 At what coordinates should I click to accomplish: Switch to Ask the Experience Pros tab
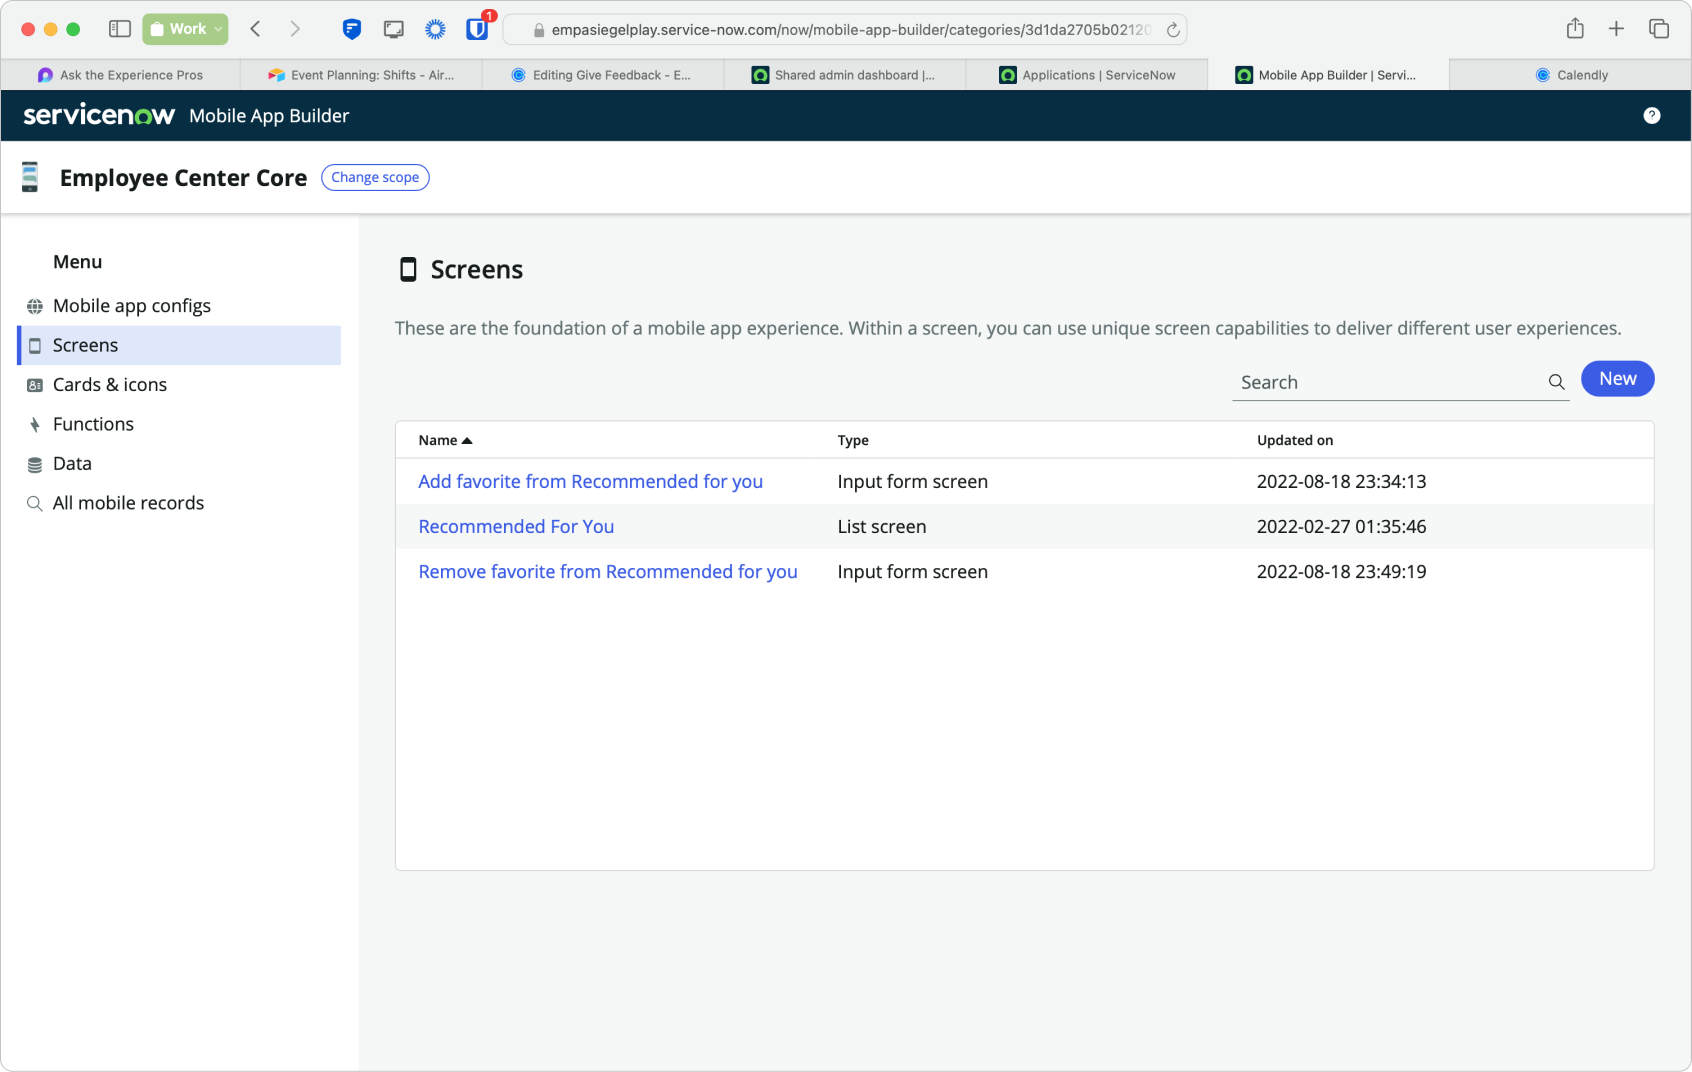[x=120, y=75]
